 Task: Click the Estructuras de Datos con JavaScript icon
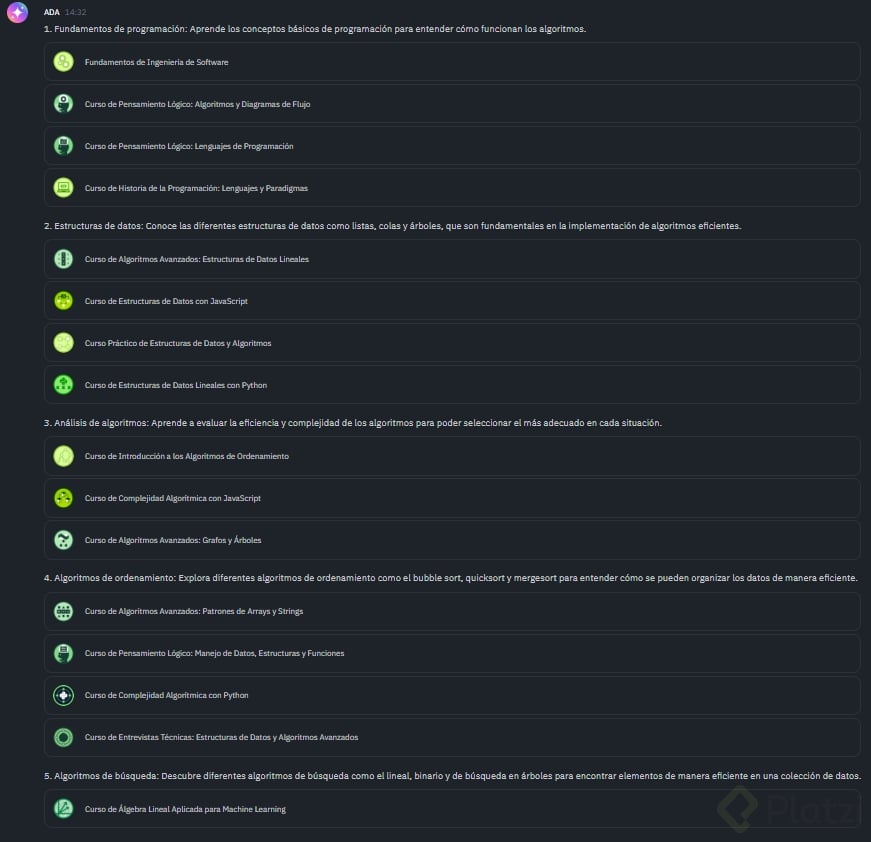pos(64,301)
